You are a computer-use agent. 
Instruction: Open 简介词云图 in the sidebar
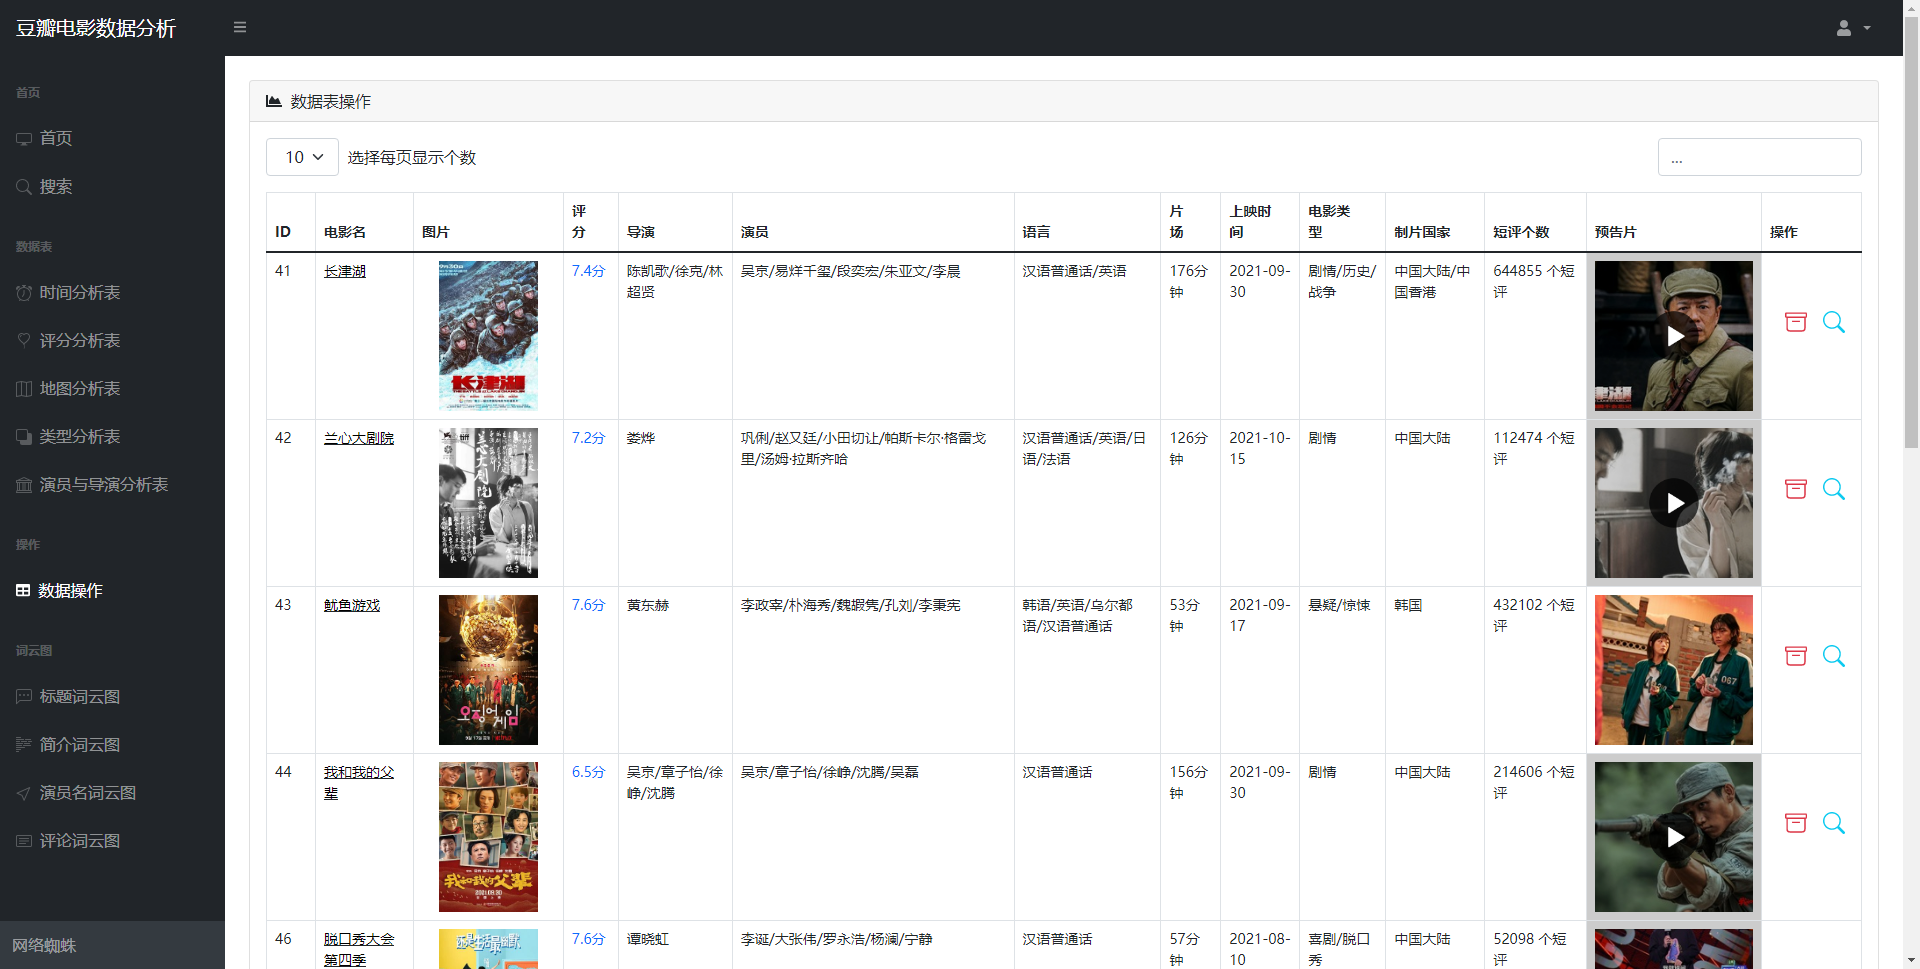112,744
